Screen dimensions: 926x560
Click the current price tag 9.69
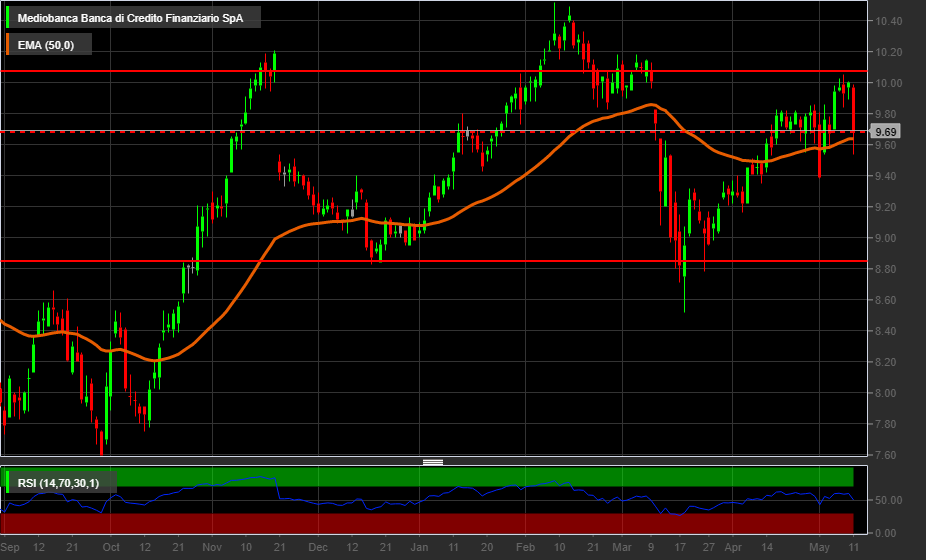point(885,132)
